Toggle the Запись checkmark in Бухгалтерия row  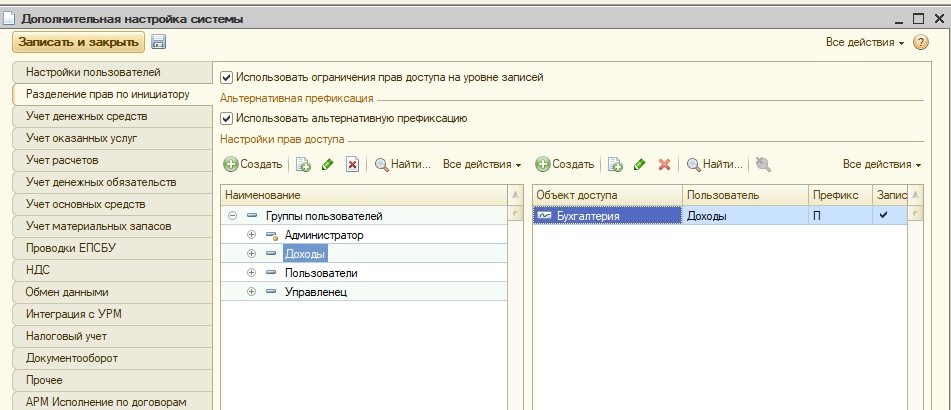click(x=883, y=215)
